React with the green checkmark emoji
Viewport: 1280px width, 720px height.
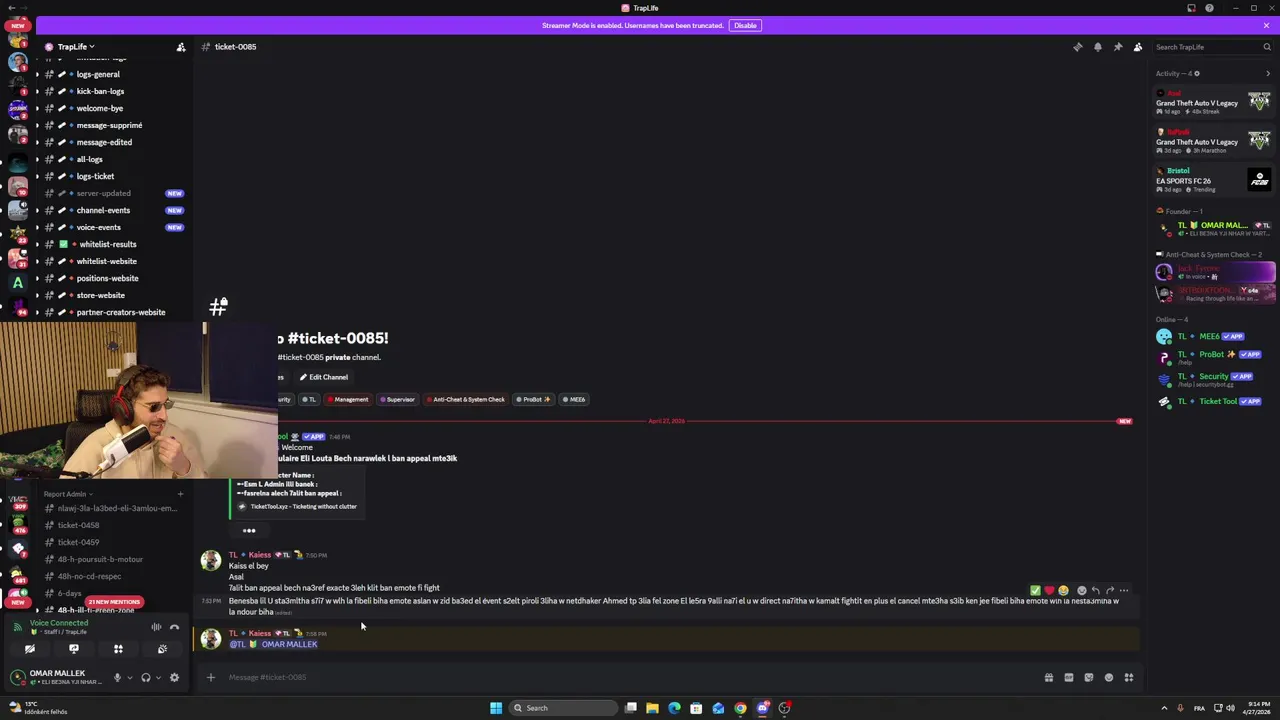pyautogui.click(x=1035, y=590)
